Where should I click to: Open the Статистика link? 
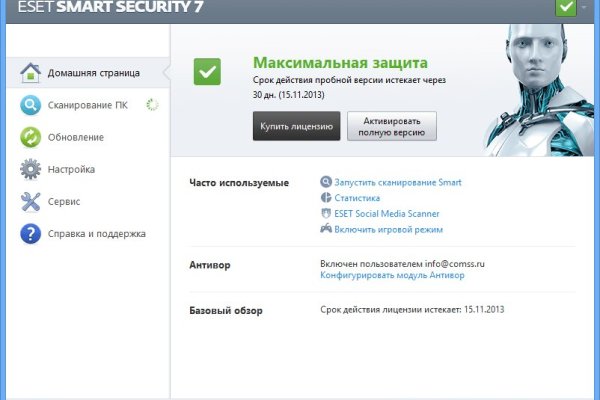357,198
